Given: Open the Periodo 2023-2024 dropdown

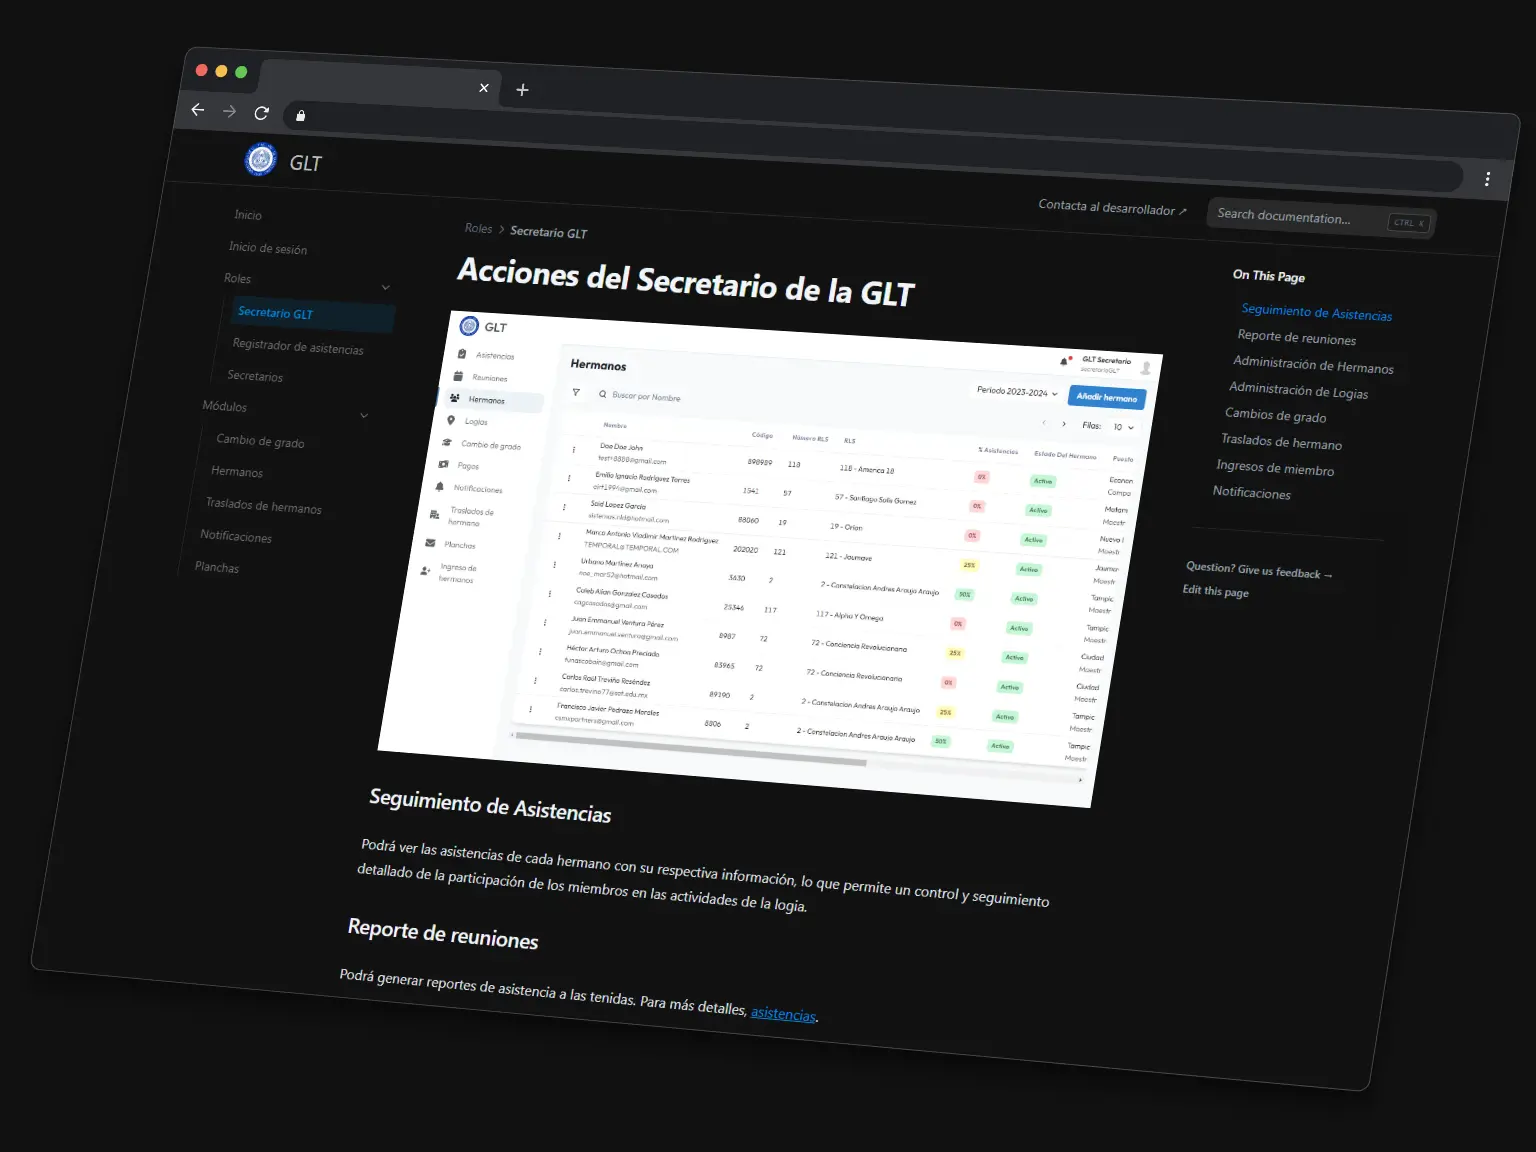Looking at the screenshot, I should pyautogui.click(x=1017, y=392).
